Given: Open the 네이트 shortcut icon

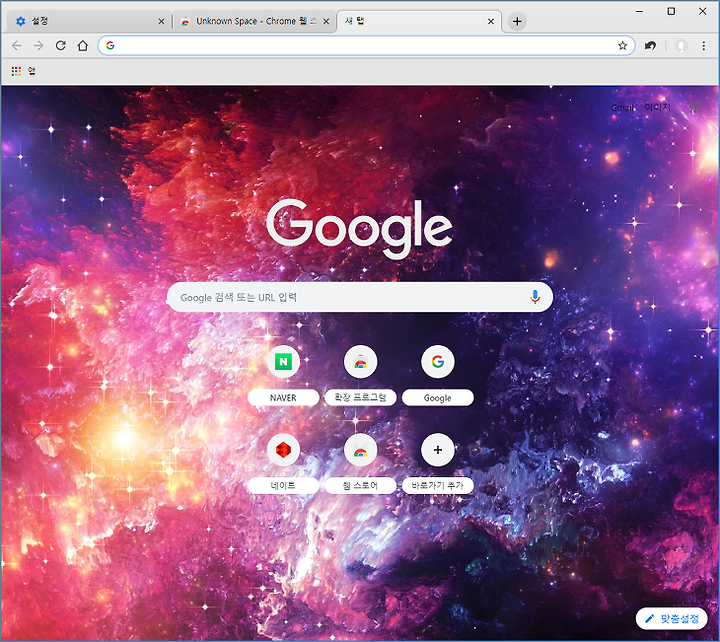Looking at the screenshot, I should point(283,450).
